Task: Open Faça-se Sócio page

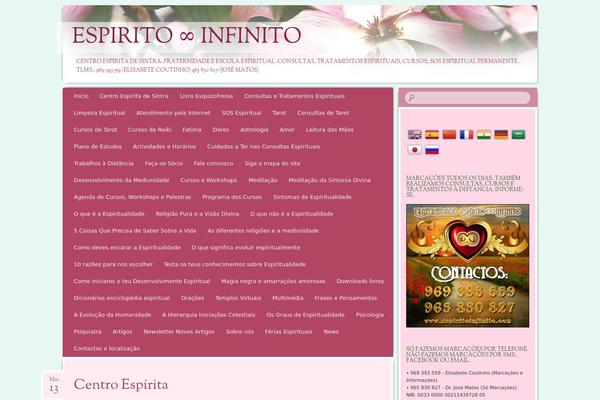Action: pyautogui.click(x=164, y=163)
